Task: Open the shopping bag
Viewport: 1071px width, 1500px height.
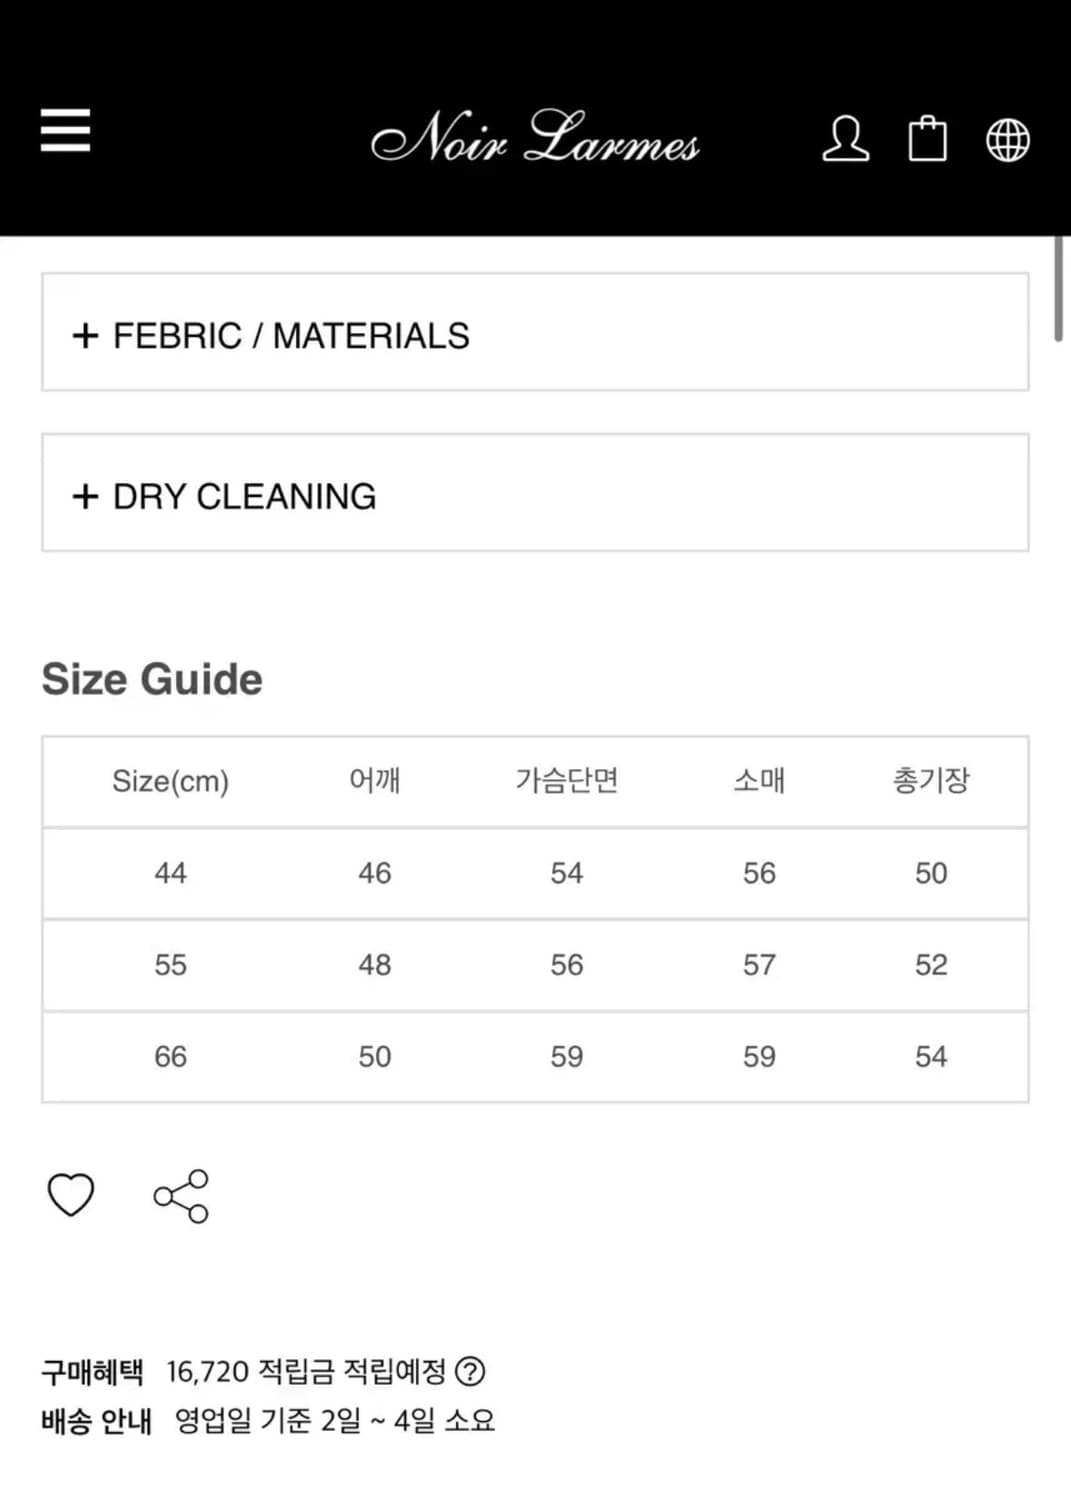Action: pos(927,139)
